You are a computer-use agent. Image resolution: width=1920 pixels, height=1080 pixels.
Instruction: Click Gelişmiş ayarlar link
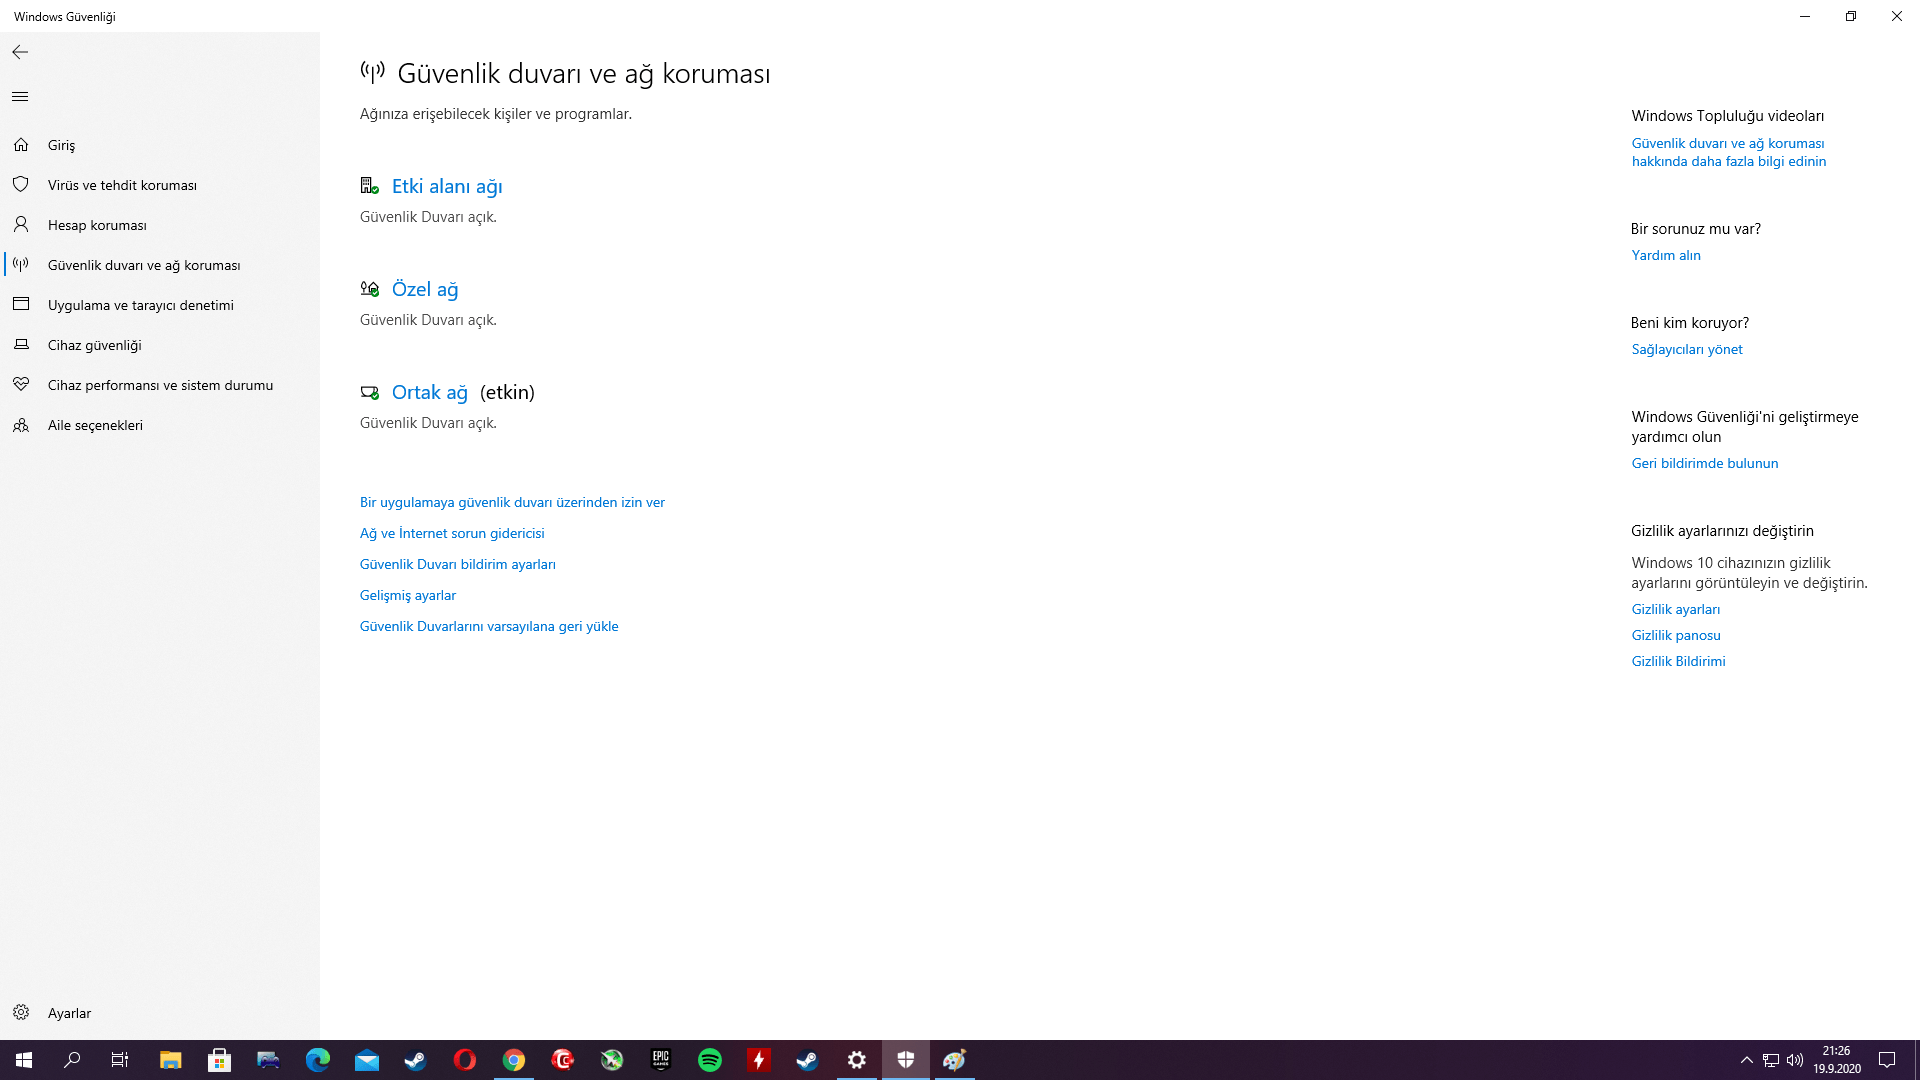407,596
